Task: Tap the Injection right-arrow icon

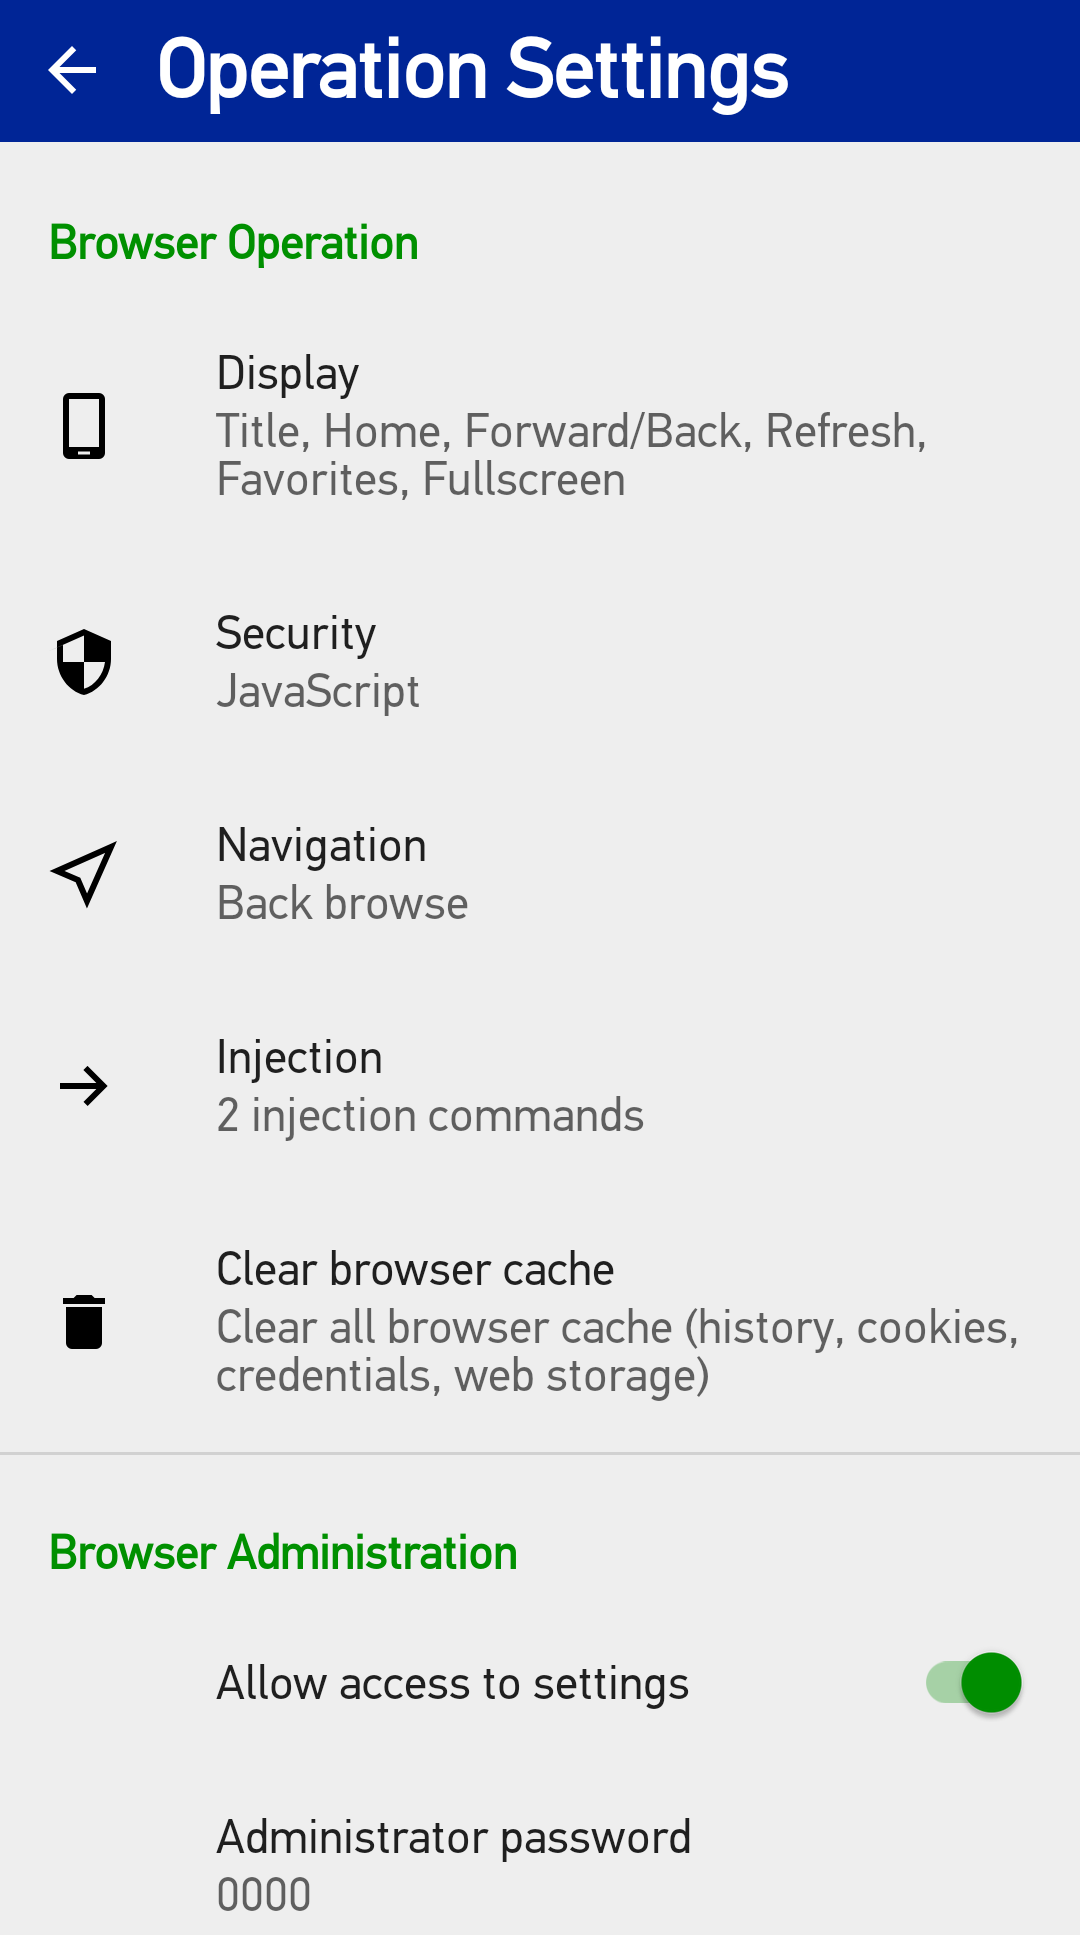Action: 84,1086
